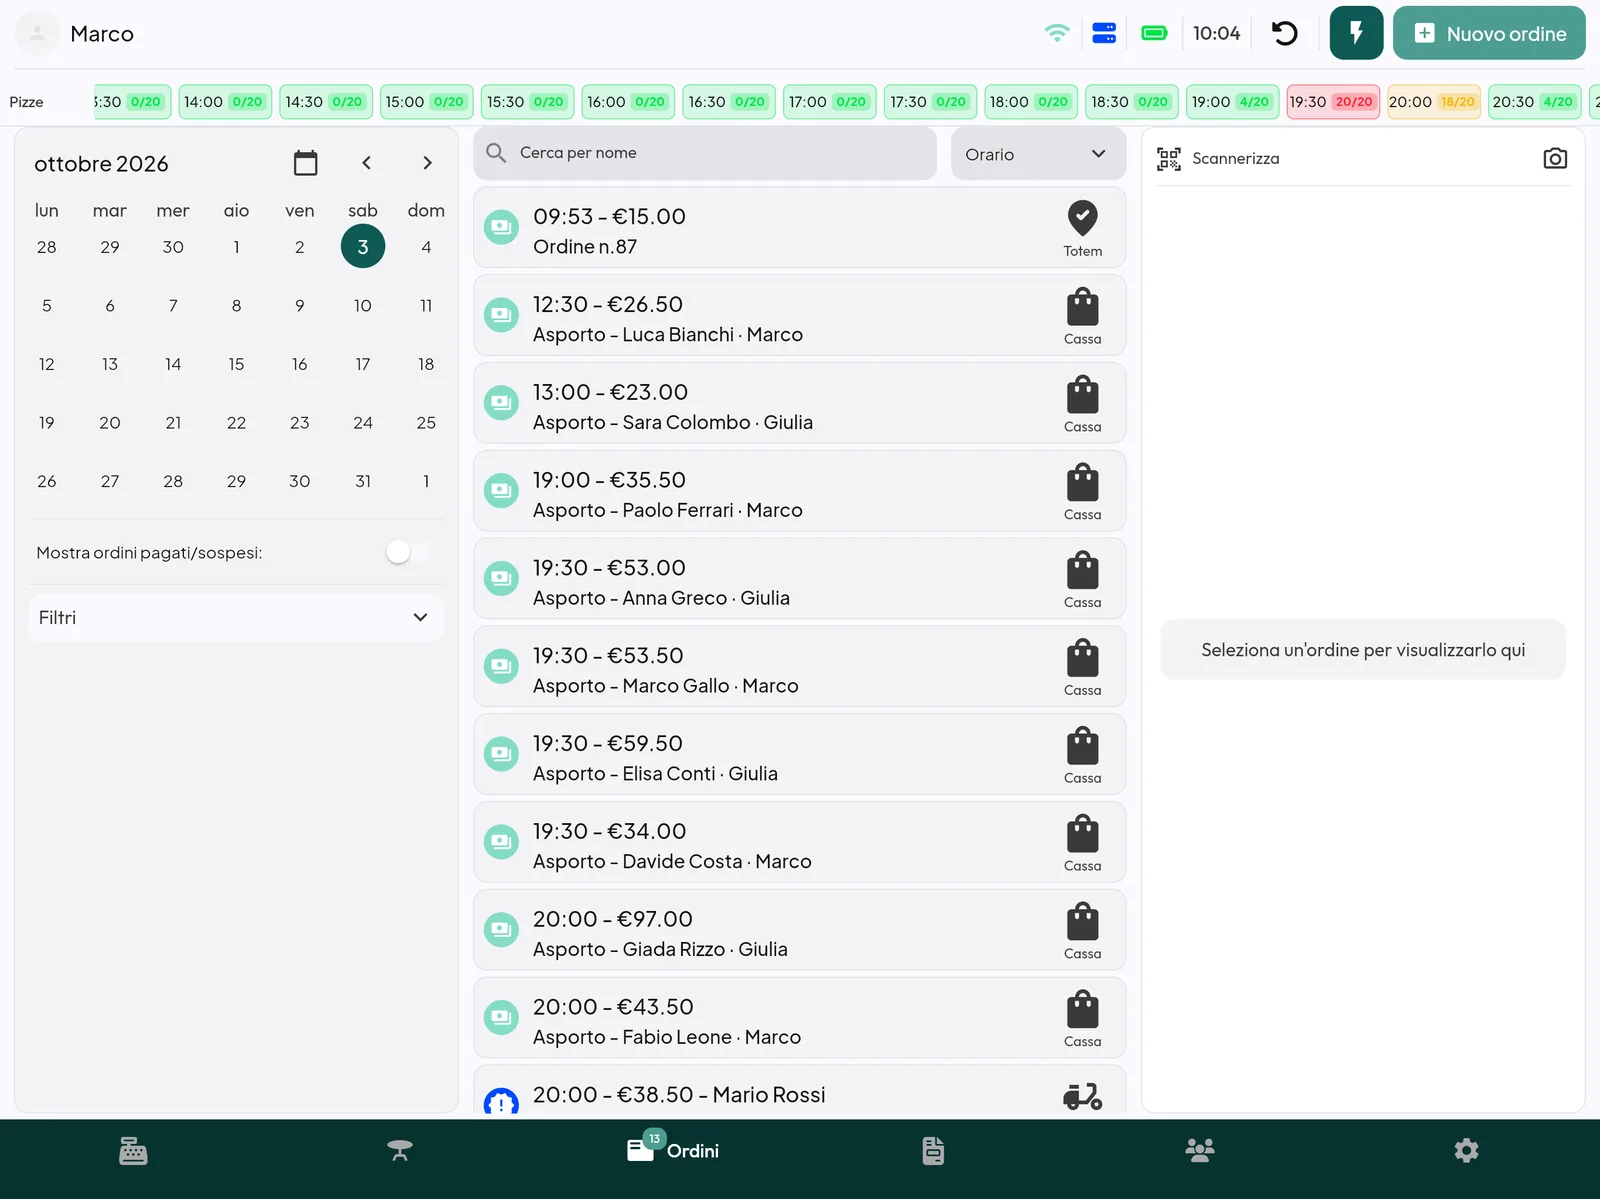This screenshot has height=1199, width=1600.
Task: Open camera scanner icon
Action: 1555,158
